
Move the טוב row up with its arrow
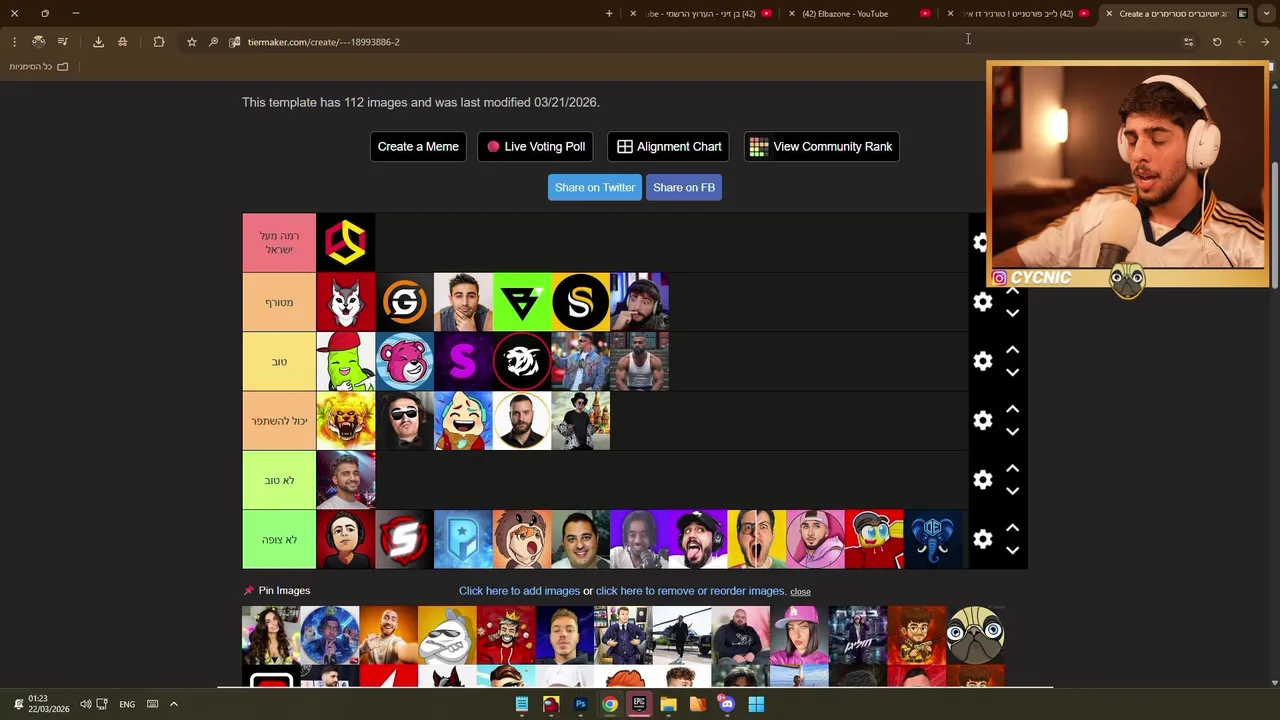click(1012, 350)
